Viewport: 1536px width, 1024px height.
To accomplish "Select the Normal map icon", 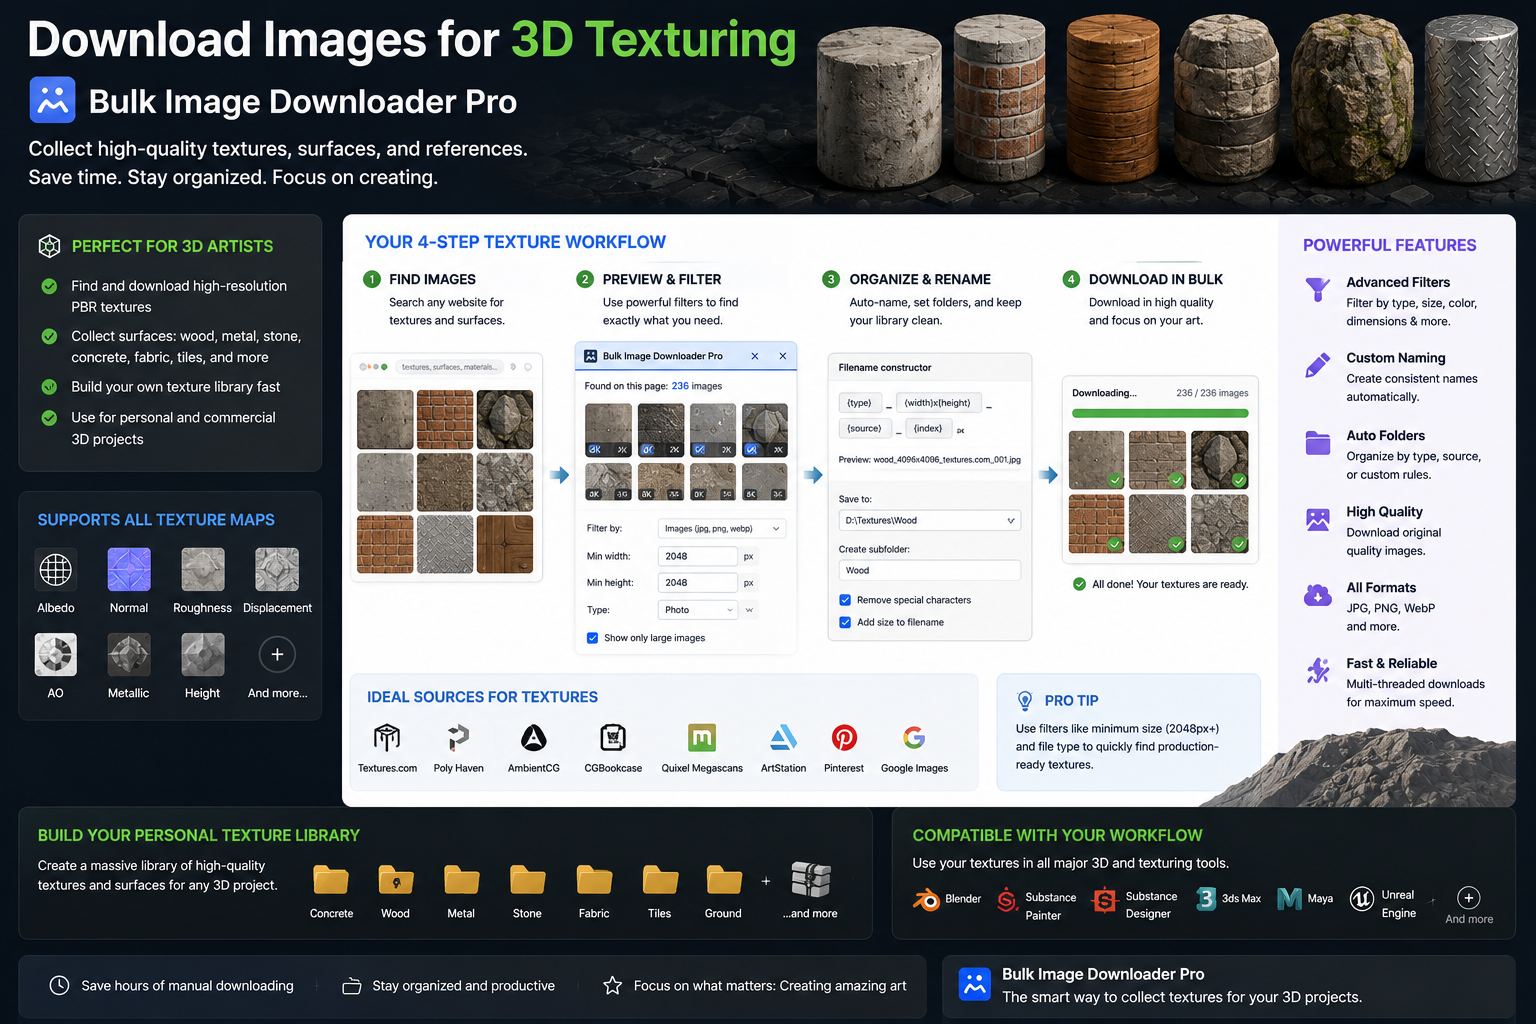I will [x=129, y=570].
